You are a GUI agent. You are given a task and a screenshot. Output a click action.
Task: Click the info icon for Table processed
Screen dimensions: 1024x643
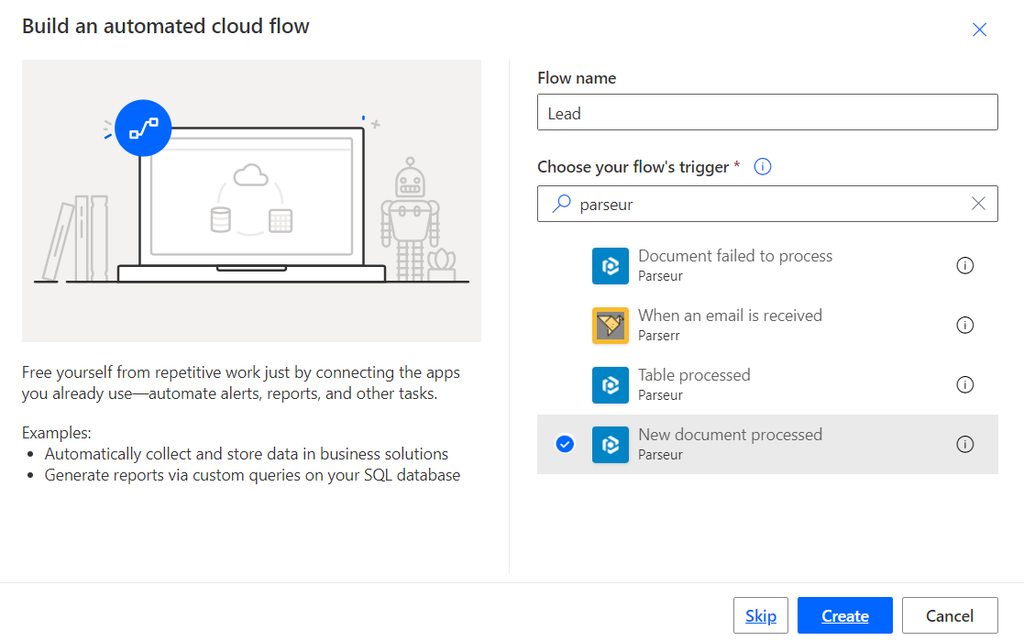point(965,385)
